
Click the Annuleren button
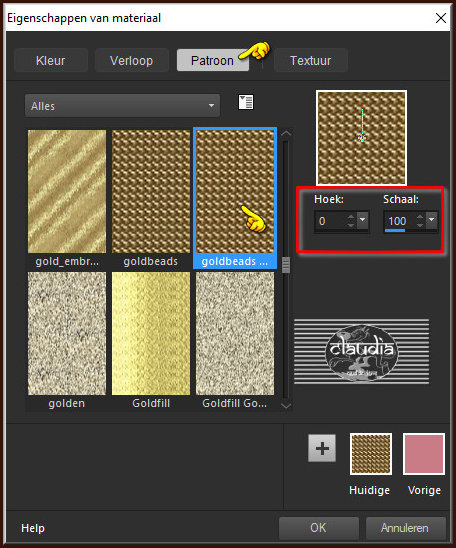point(406,528)
